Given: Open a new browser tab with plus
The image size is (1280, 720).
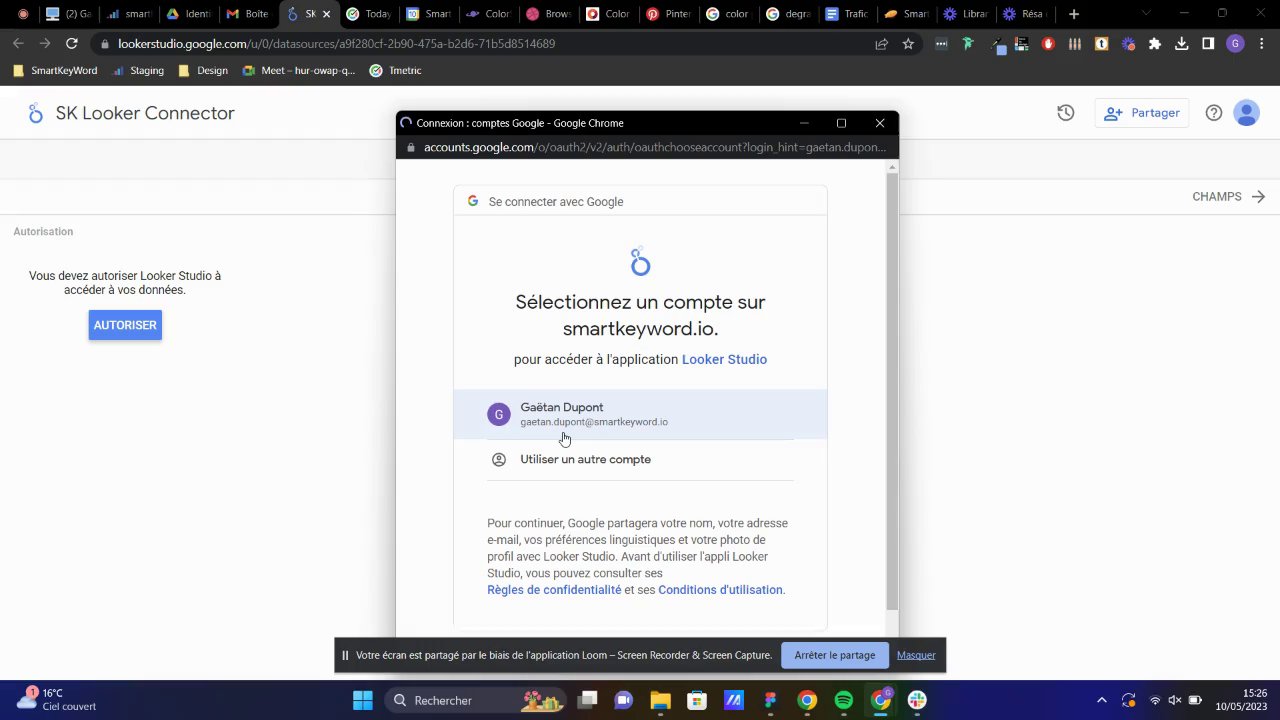Looking at the screenshot, I should (1074, 14).
